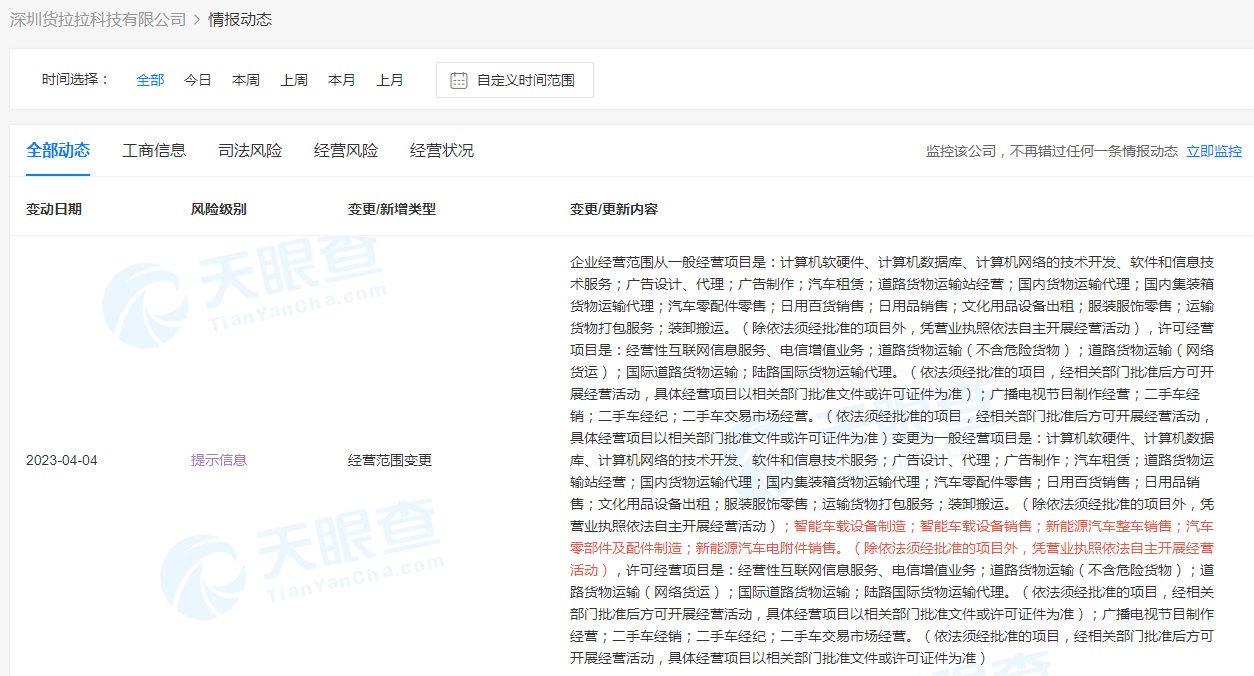Screen dimensions: 1254x676
Task: Select the 本月 time filter
Action: pyautogui.click(x=342, y=80)
